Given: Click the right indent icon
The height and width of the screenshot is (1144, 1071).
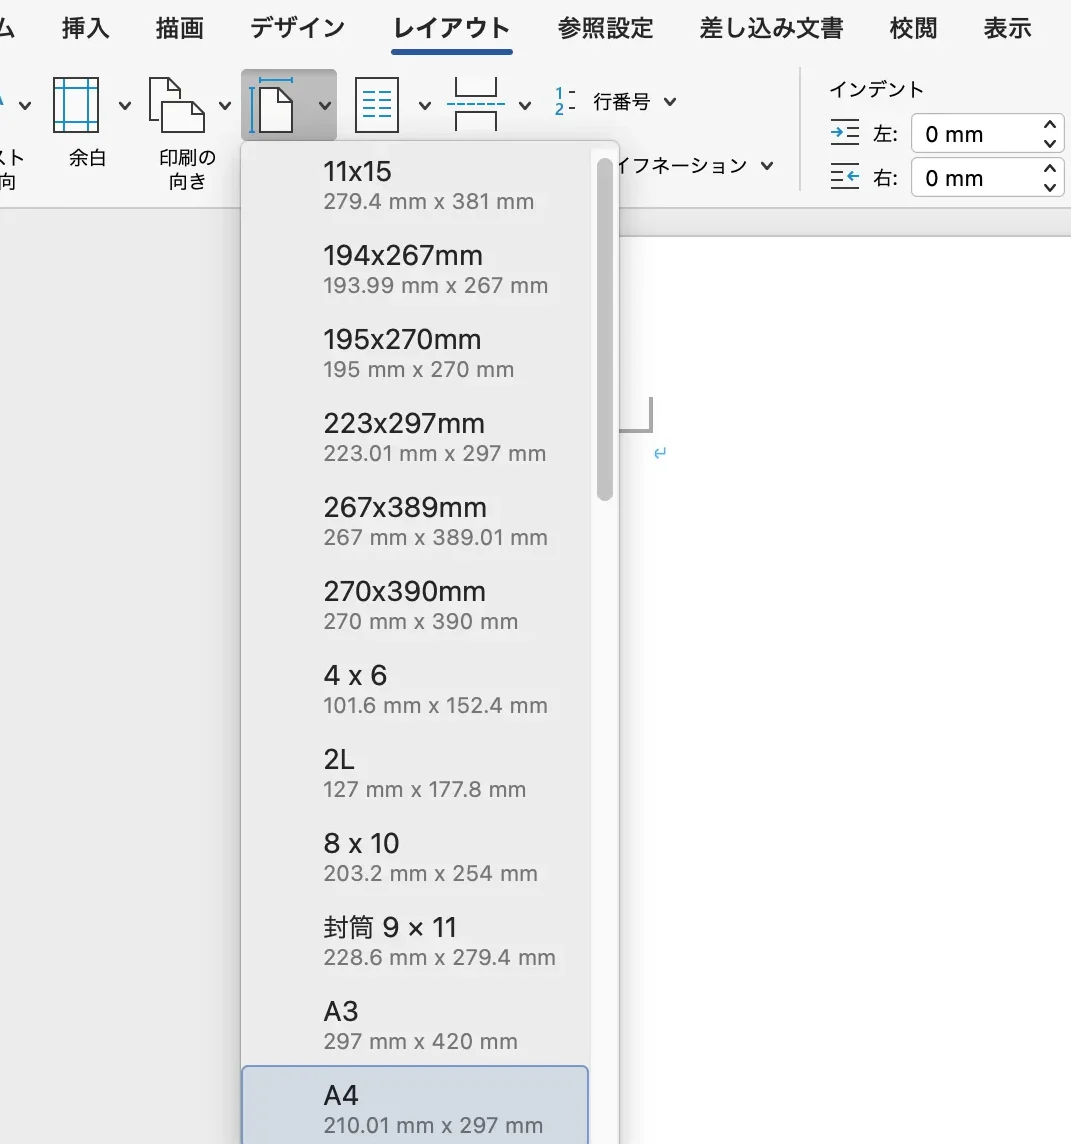Looking at the screenshot, I should coord(845,178).
